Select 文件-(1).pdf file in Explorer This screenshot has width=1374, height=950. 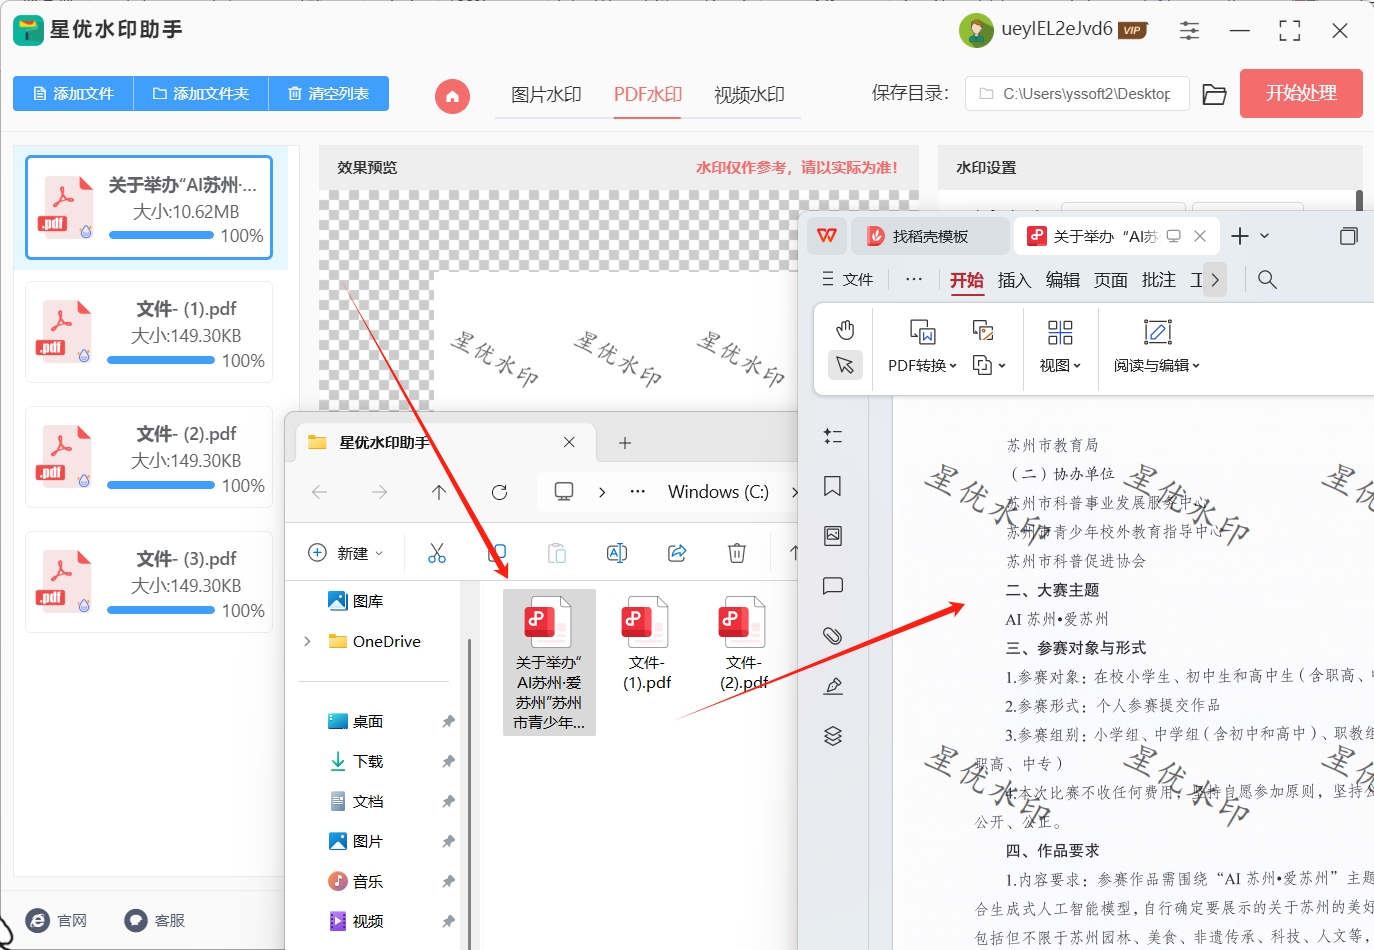coord(647,644)
